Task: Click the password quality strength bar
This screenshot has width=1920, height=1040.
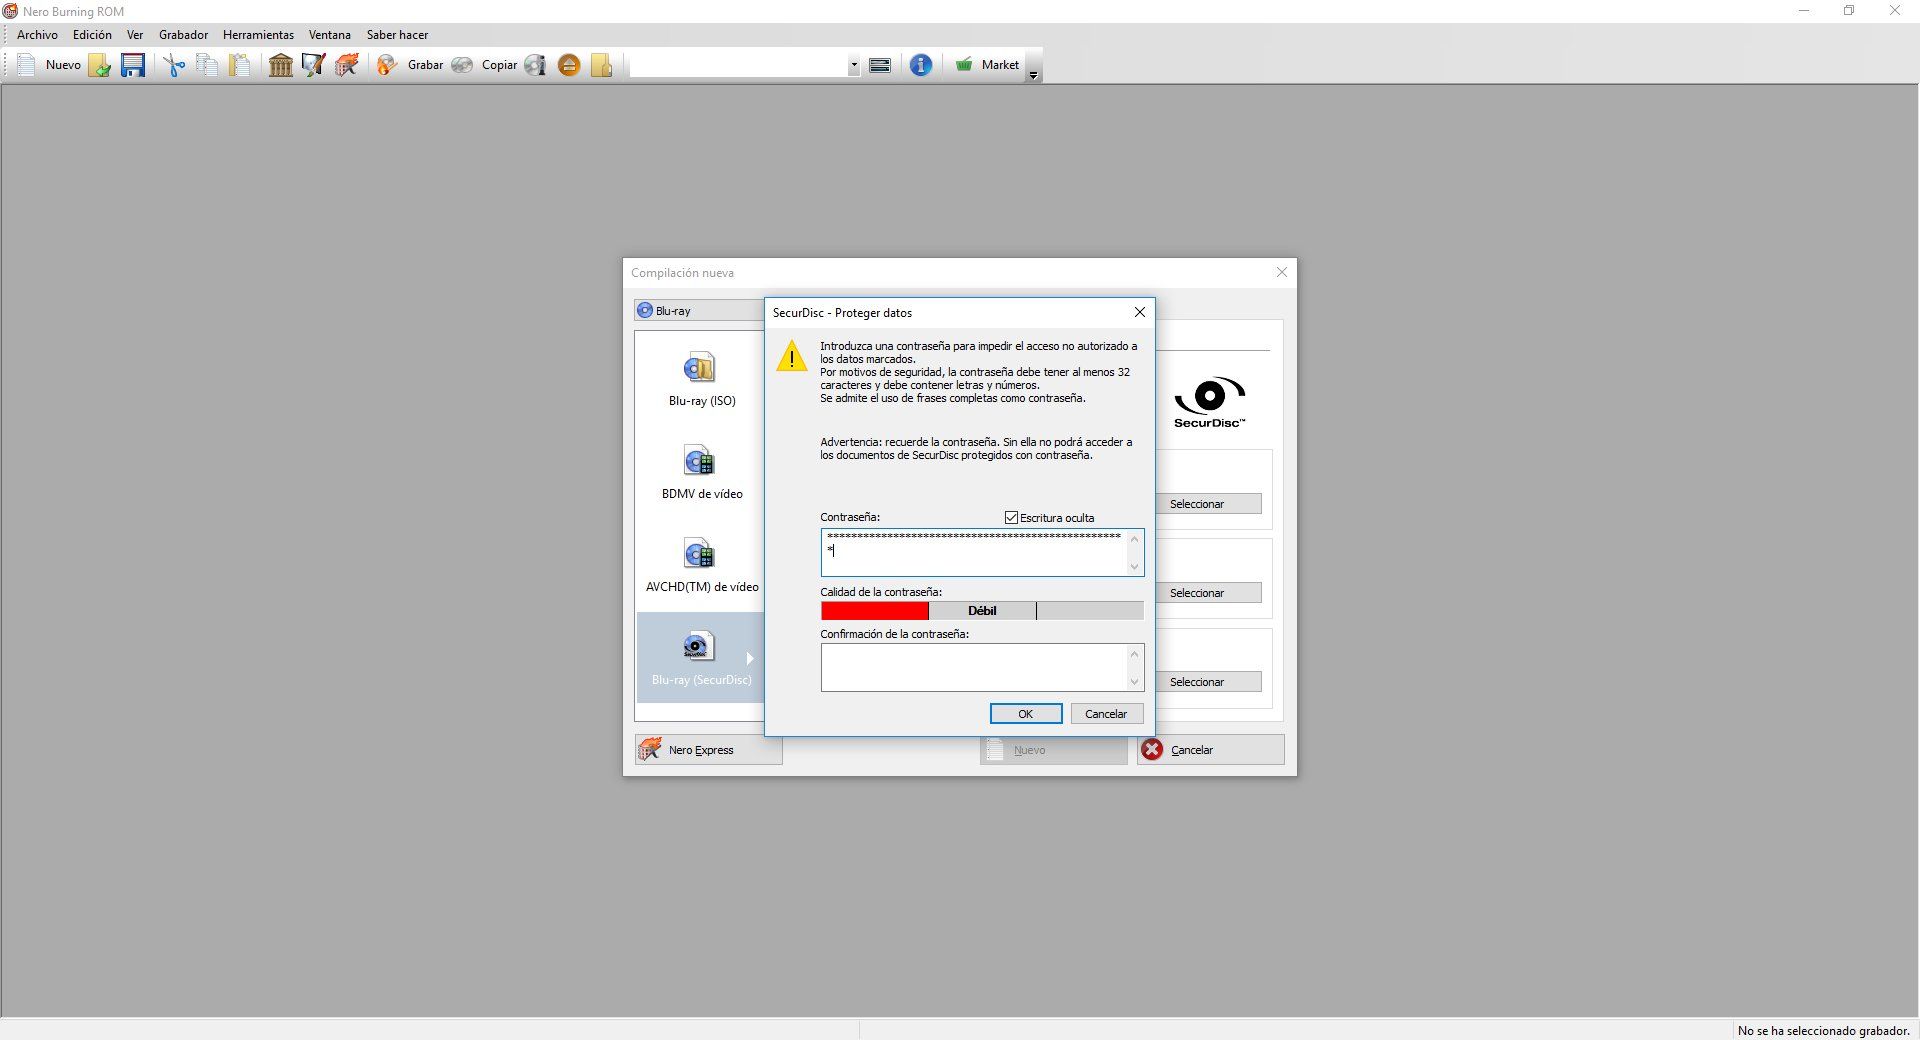Action: [x=982, y=611]
